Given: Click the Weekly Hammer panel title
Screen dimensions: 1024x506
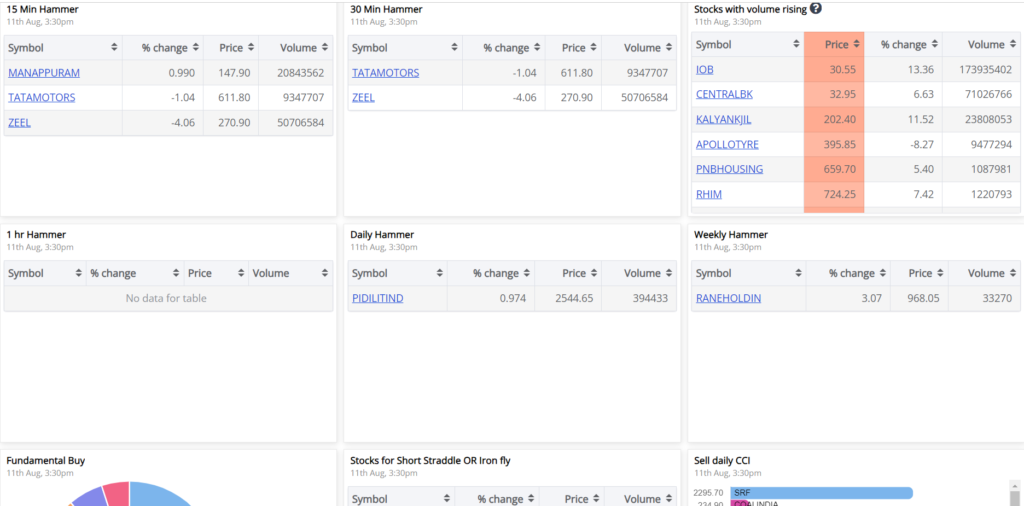Looking at the screenshot, I should pos(731,234).
